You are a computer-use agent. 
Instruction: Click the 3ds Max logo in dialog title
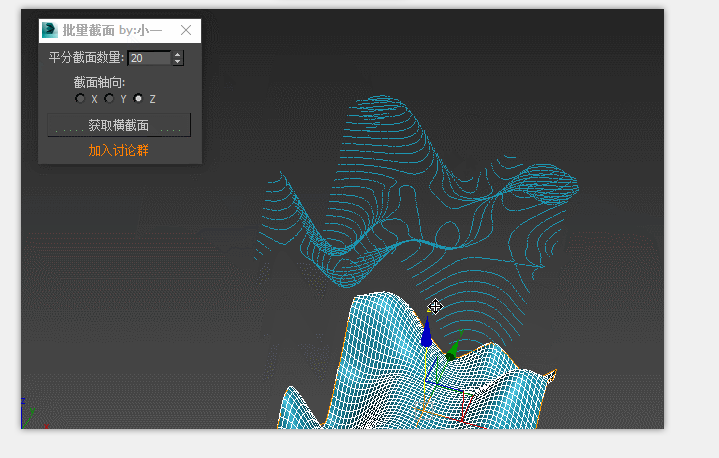(x=49, y=31)
